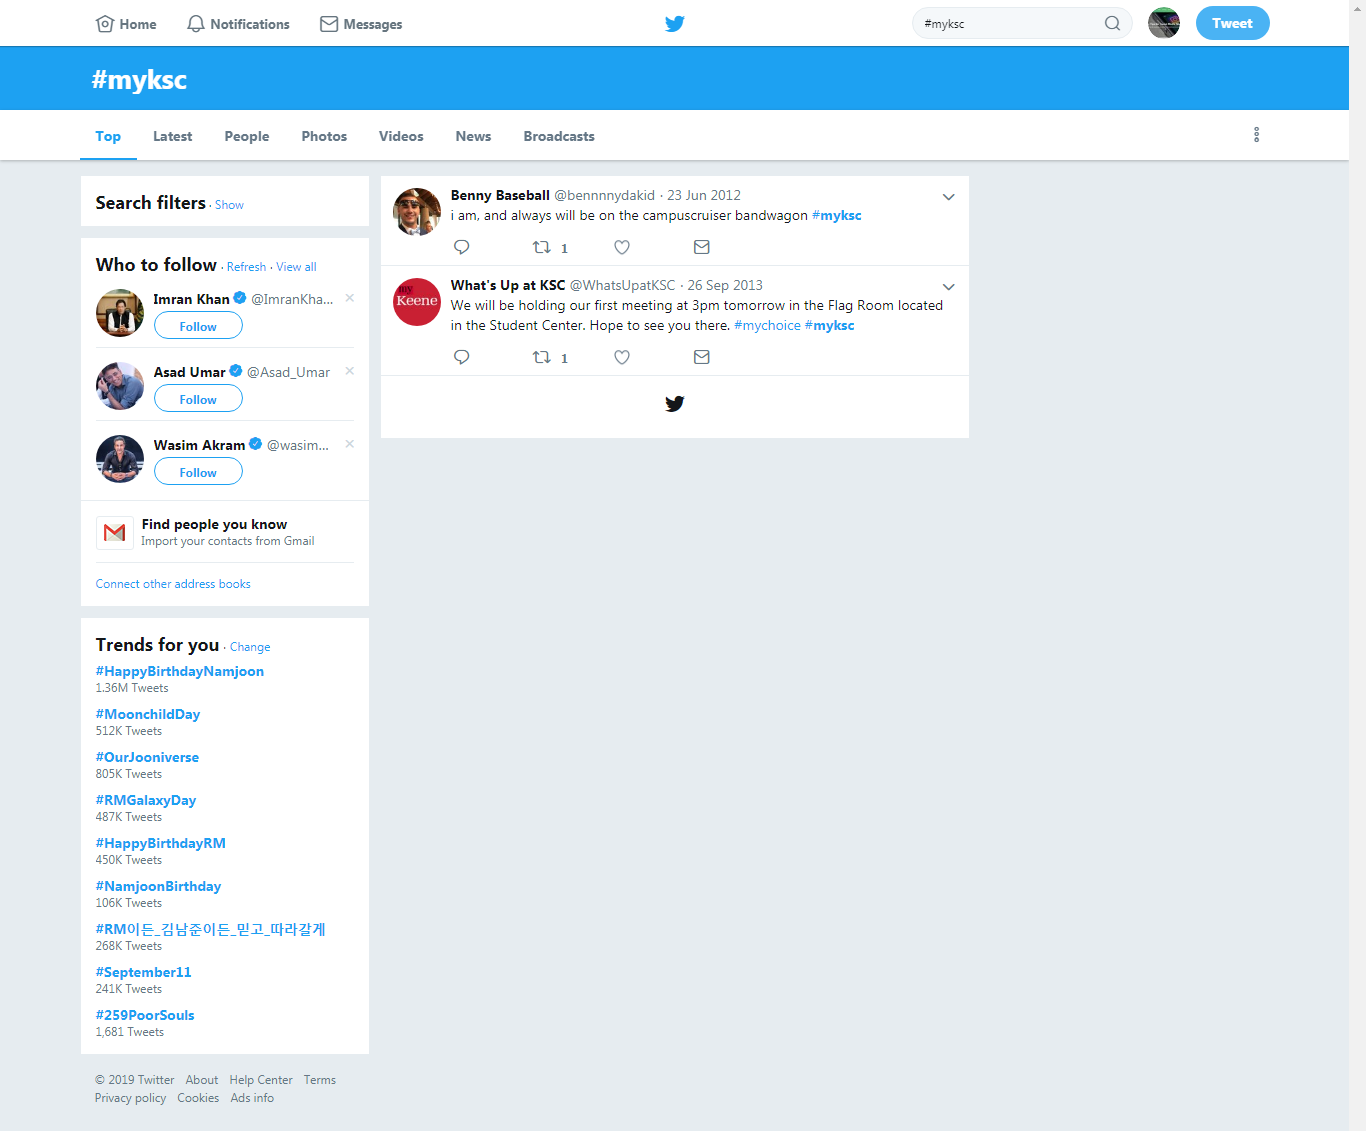
Task: Switch to the People tab
Action: point(247,136)
